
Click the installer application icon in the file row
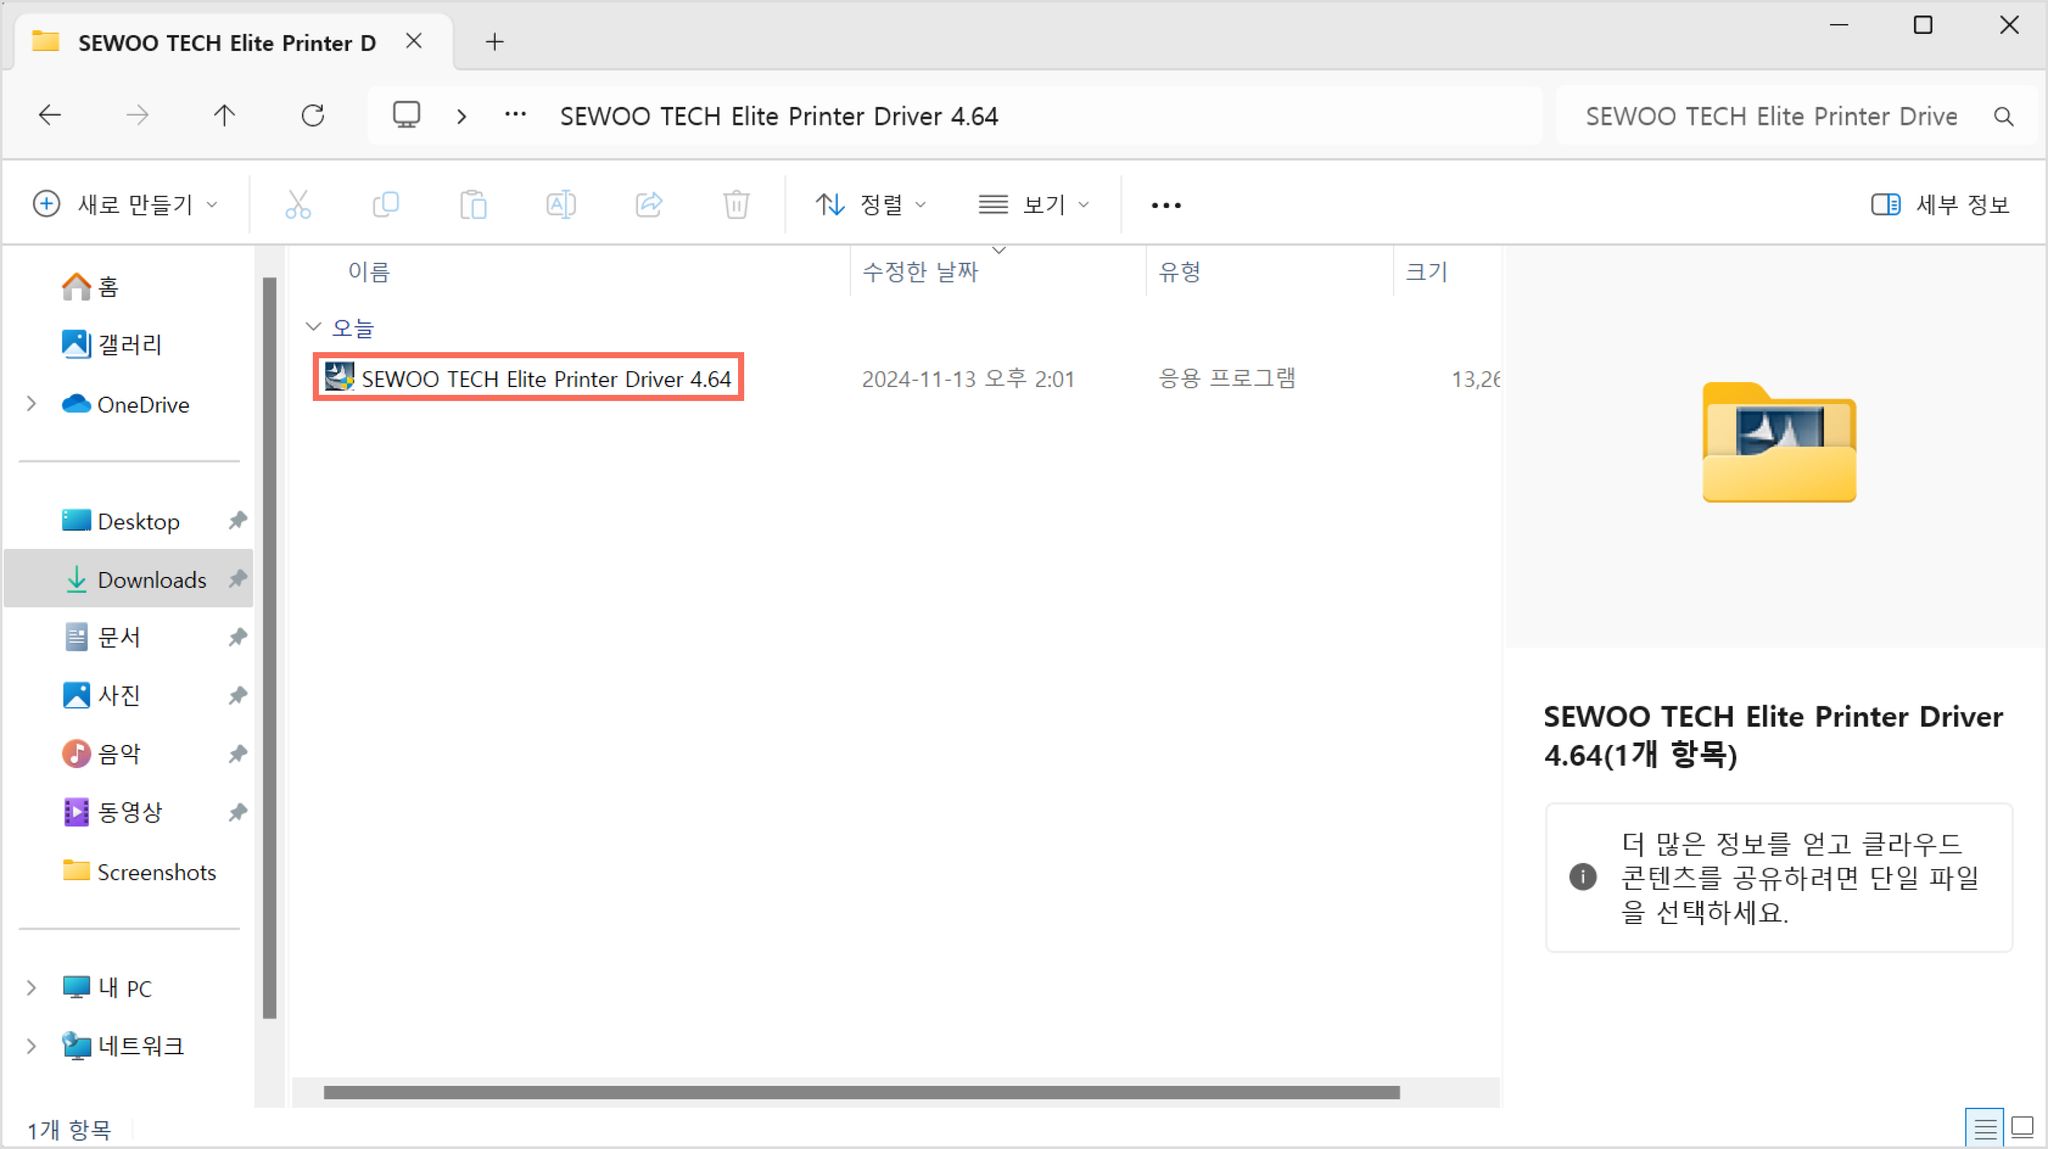coord(339,378)
